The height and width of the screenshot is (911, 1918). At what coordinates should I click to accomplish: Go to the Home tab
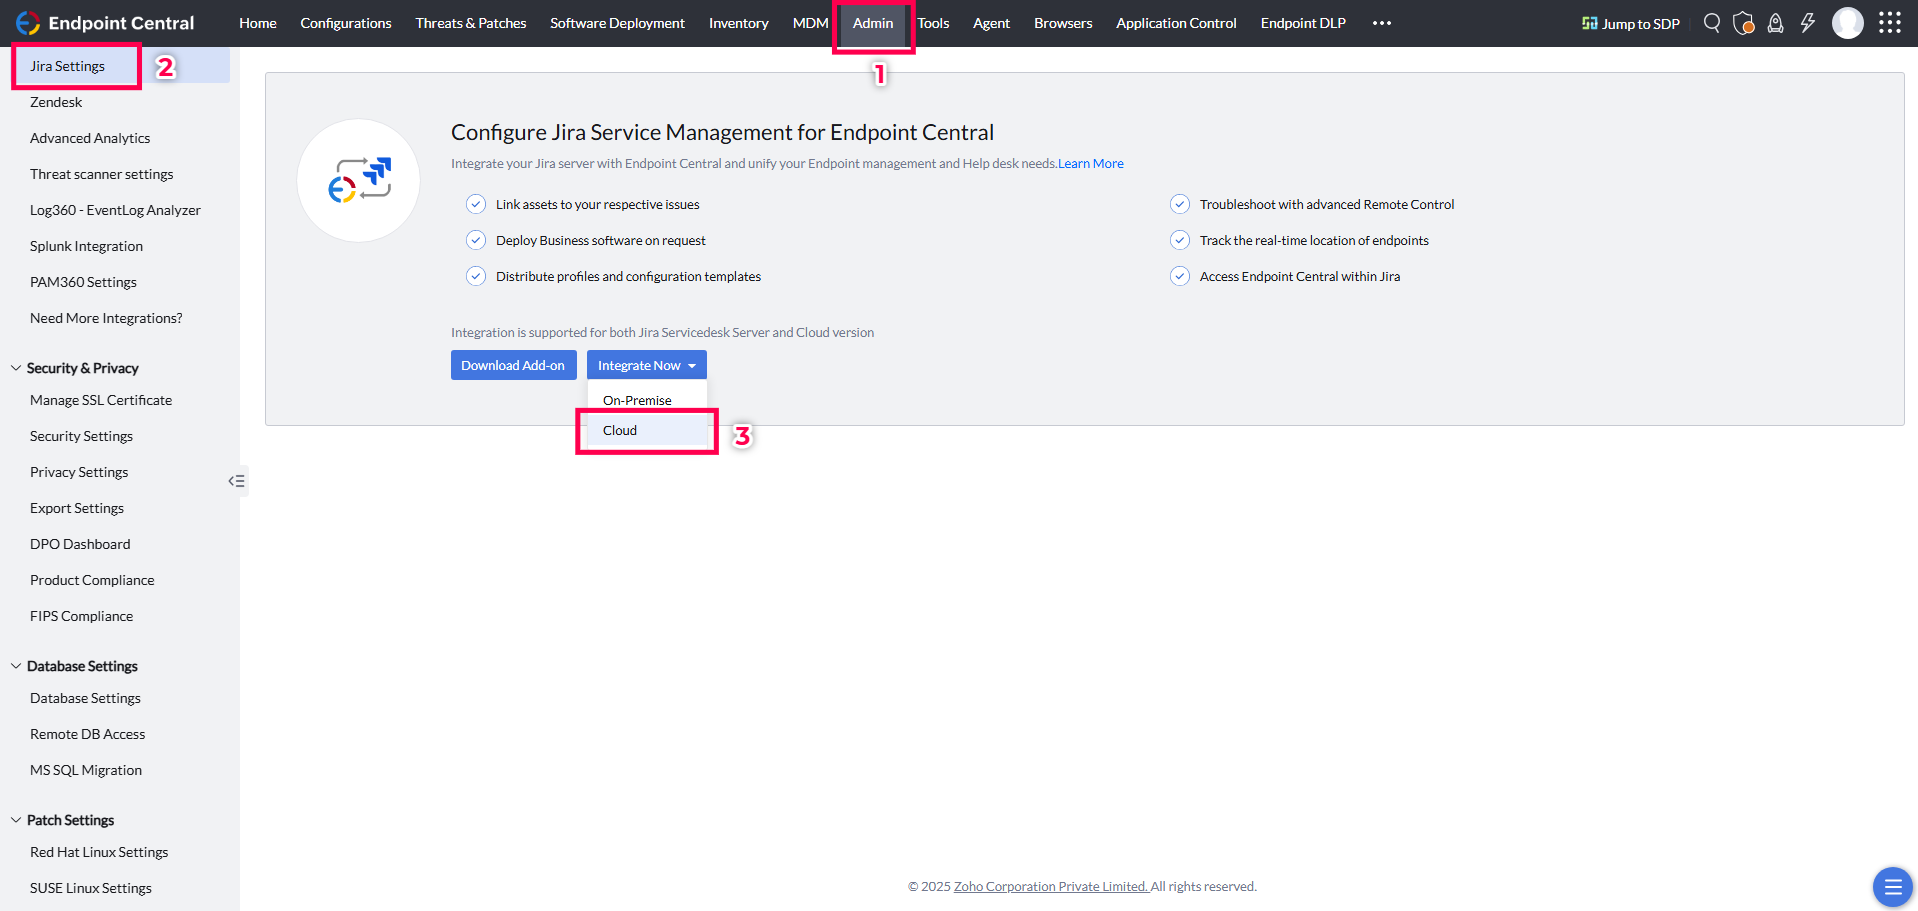point(258,23)
